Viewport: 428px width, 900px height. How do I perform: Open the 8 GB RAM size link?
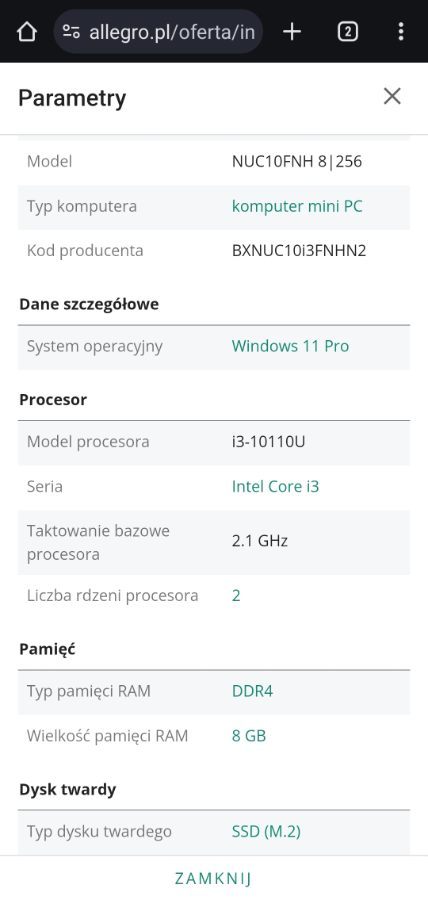[x=249, y=735]
